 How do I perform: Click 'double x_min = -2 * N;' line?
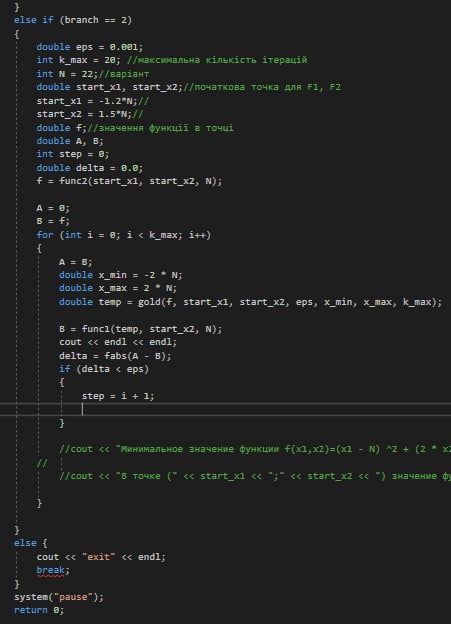[121, 275]
